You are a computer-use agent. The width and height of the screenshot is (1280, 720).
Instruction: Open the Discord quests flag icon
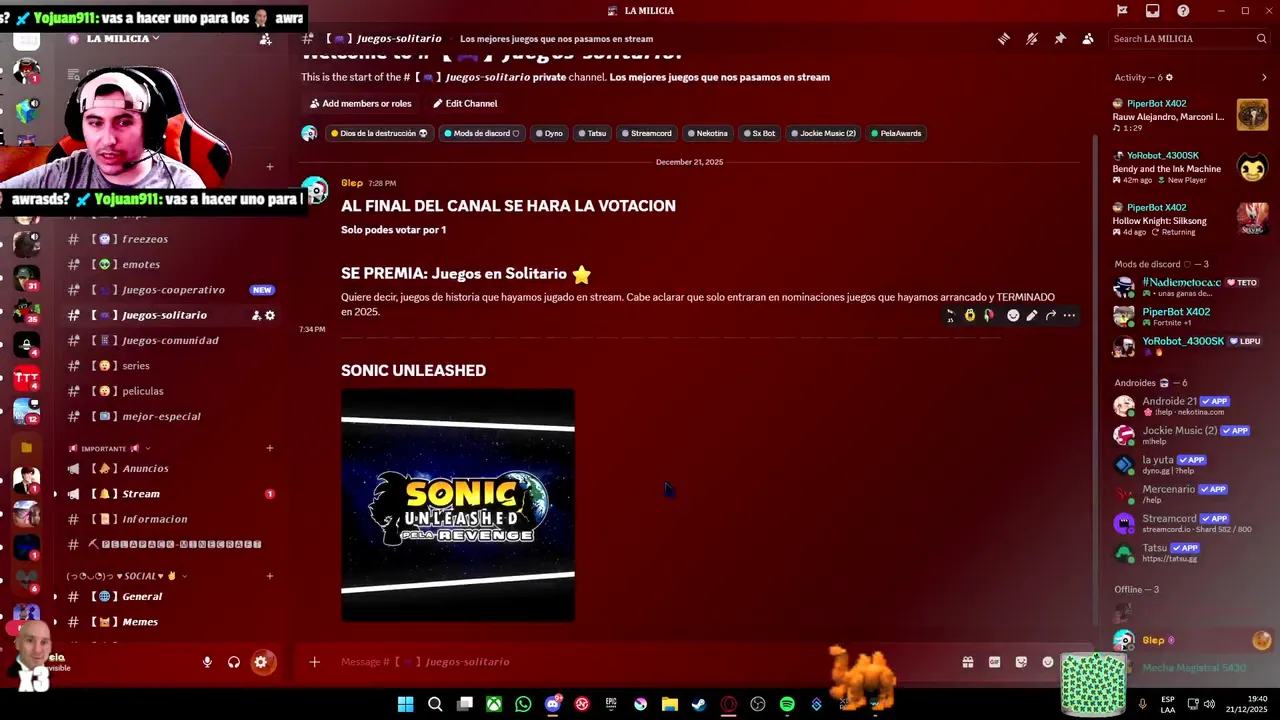point(1122,11)
